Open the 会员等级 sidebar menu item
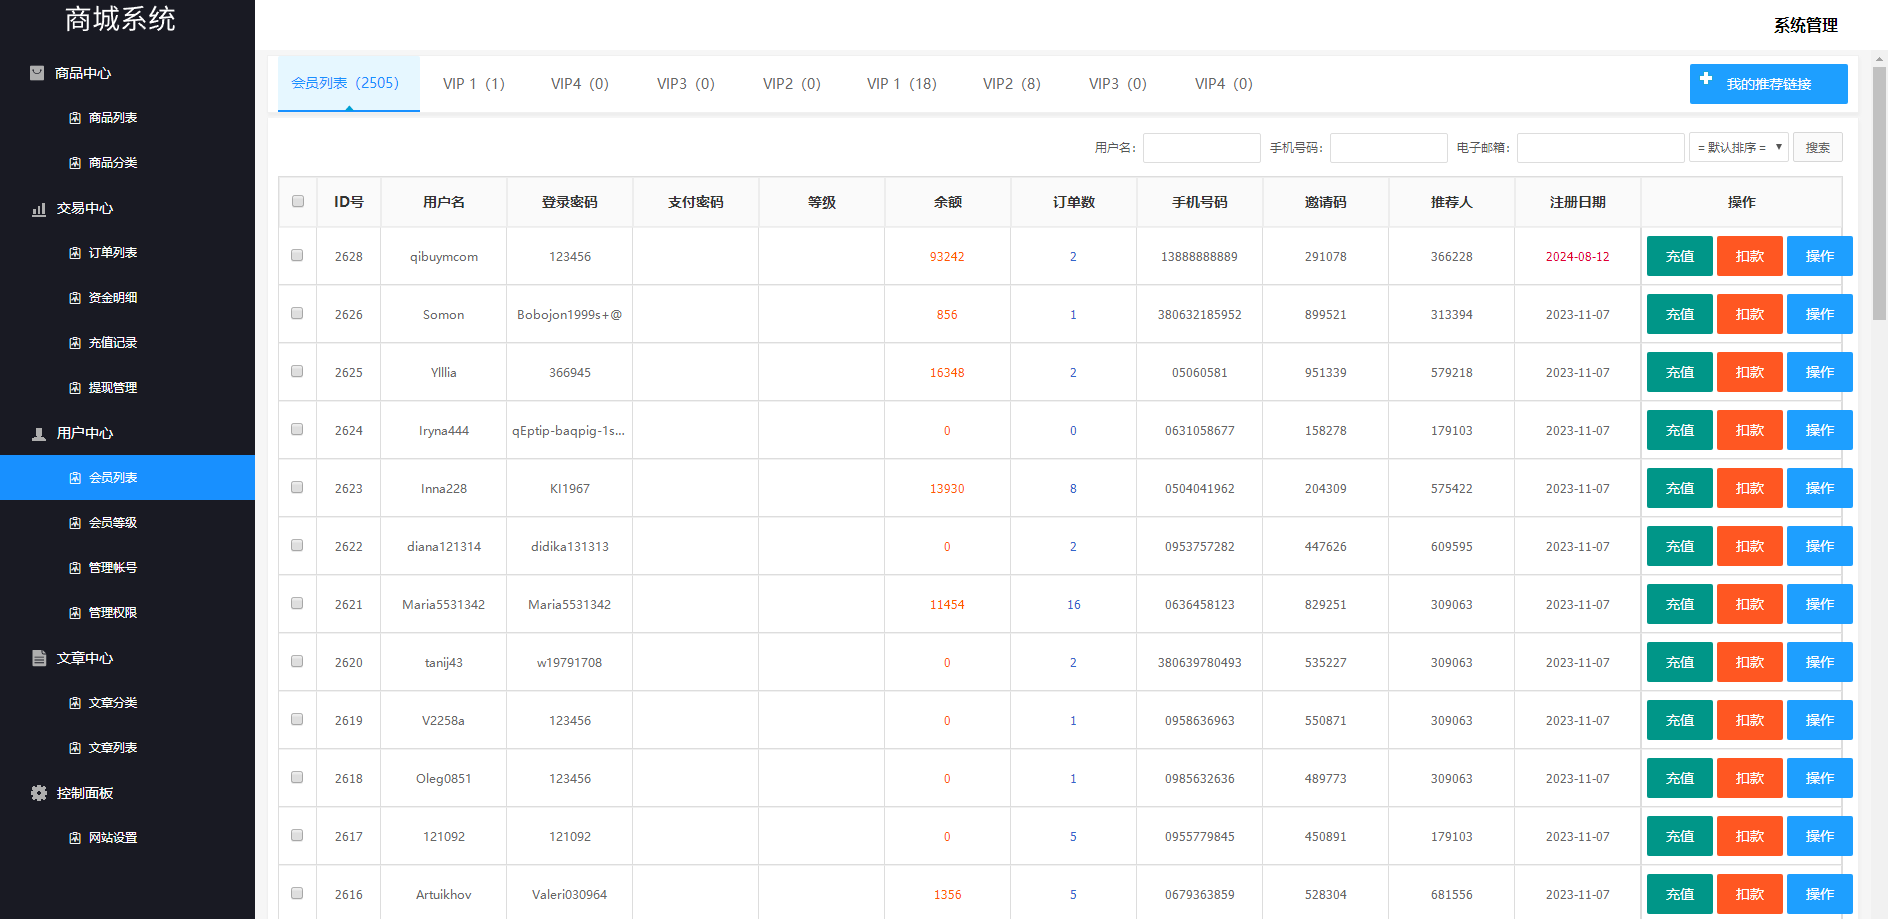This screenshot has width=1888, height=919. pos(113,523)
